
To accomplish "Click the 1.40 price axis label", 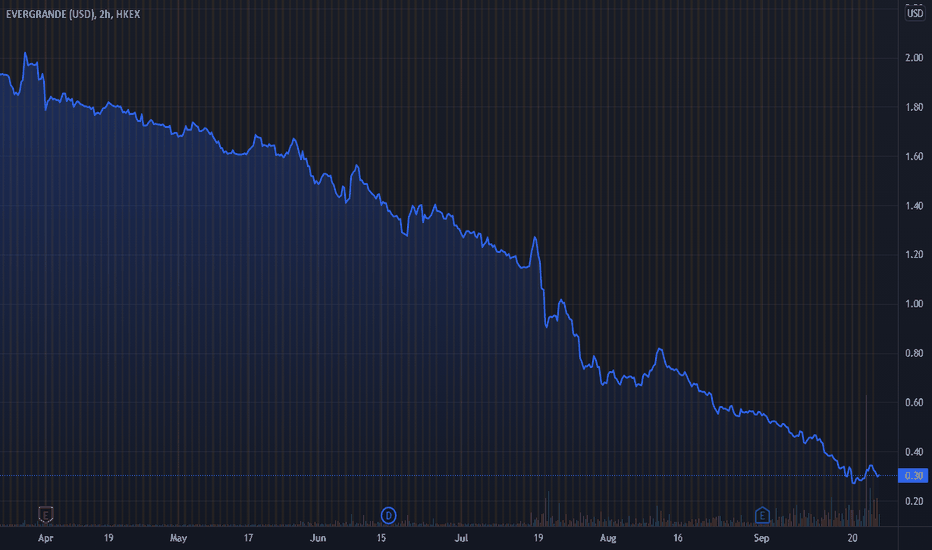I will click(x=914, y=206).
